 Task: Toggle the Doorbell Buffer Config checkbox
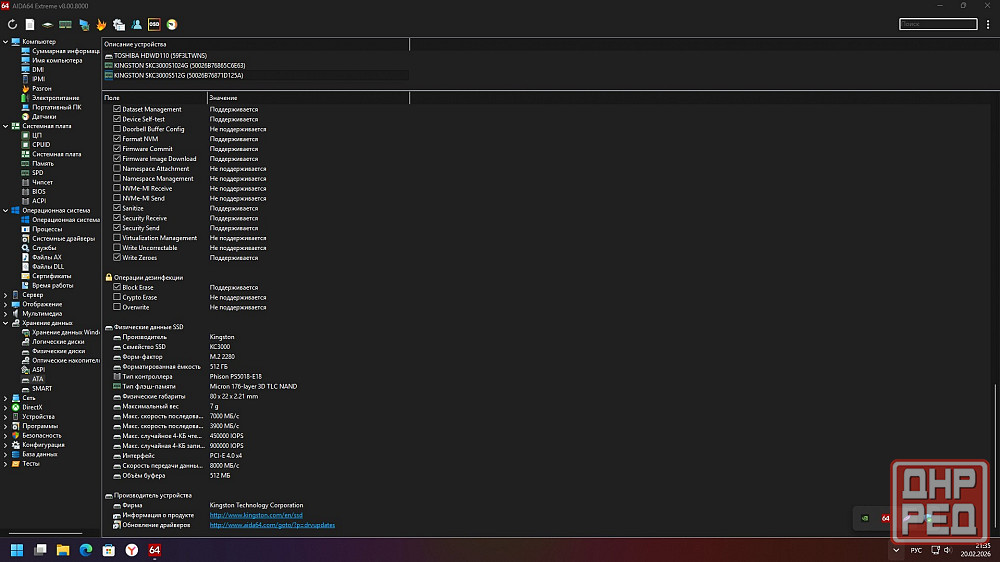pos(117,129)
